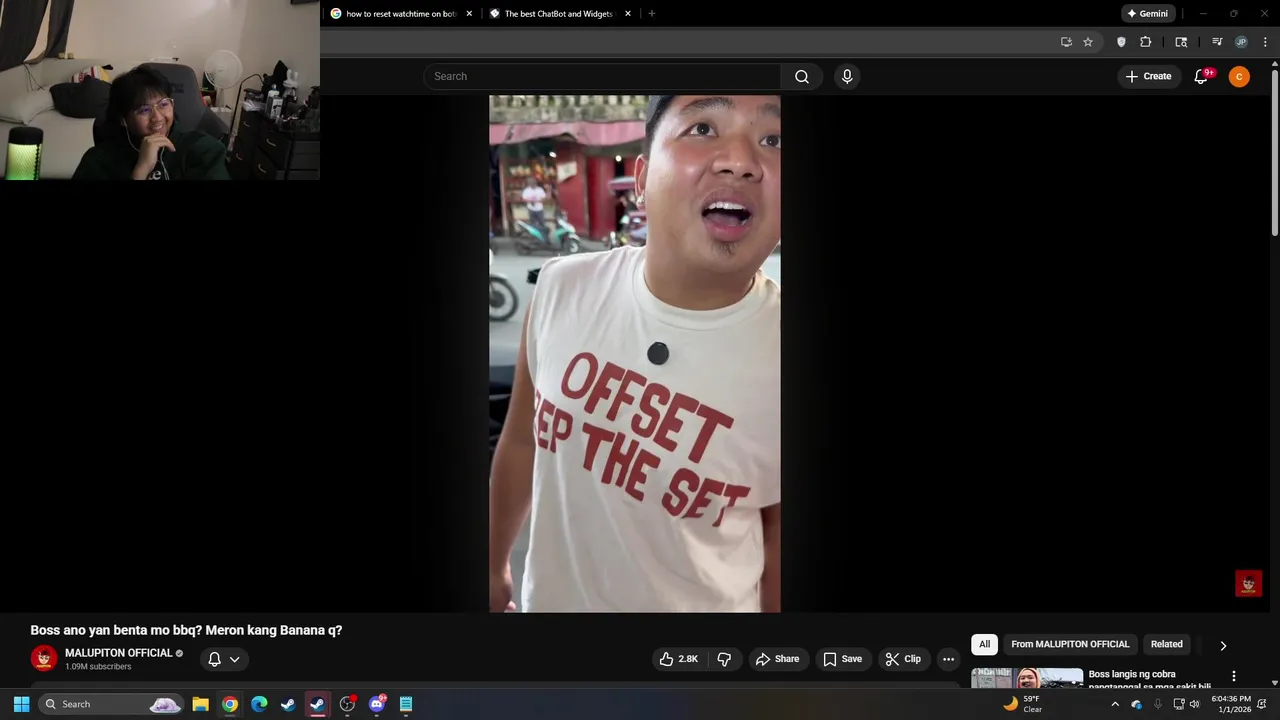
Task: Save video to a playlist
Action: coord(842,659)
